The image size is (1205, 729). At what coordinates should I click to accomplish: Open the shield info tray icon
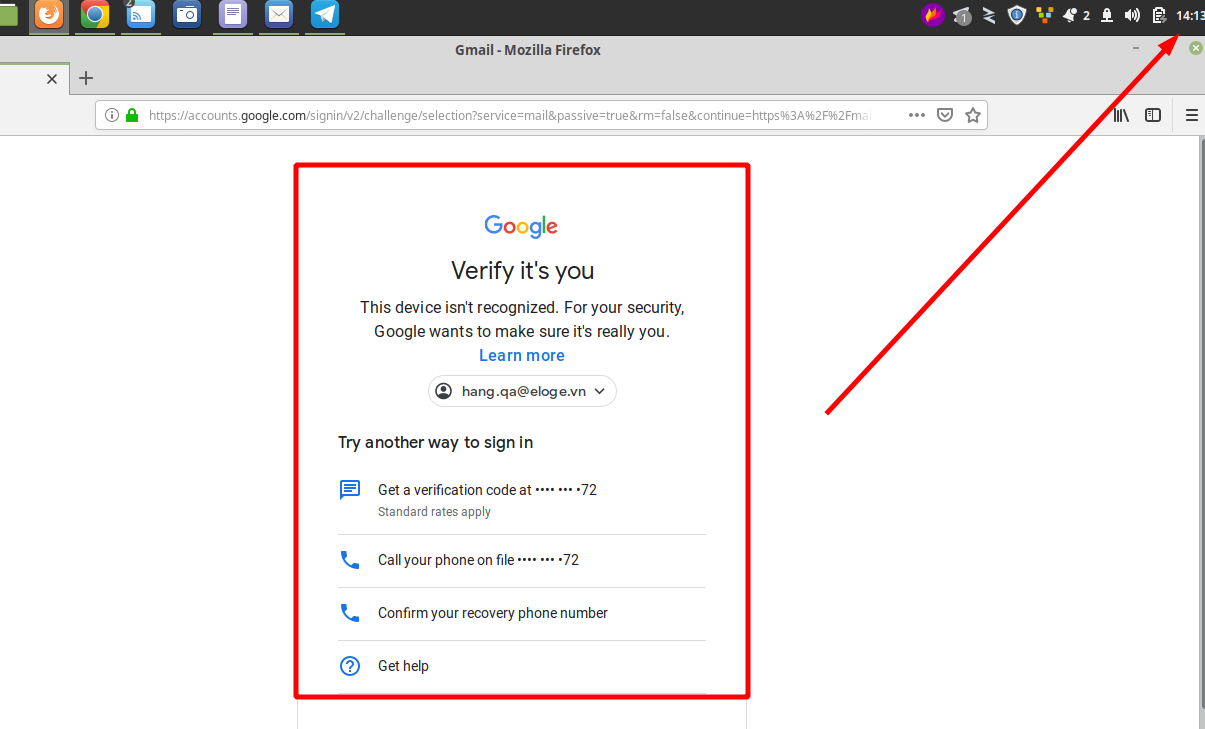tap(1017, 15)
